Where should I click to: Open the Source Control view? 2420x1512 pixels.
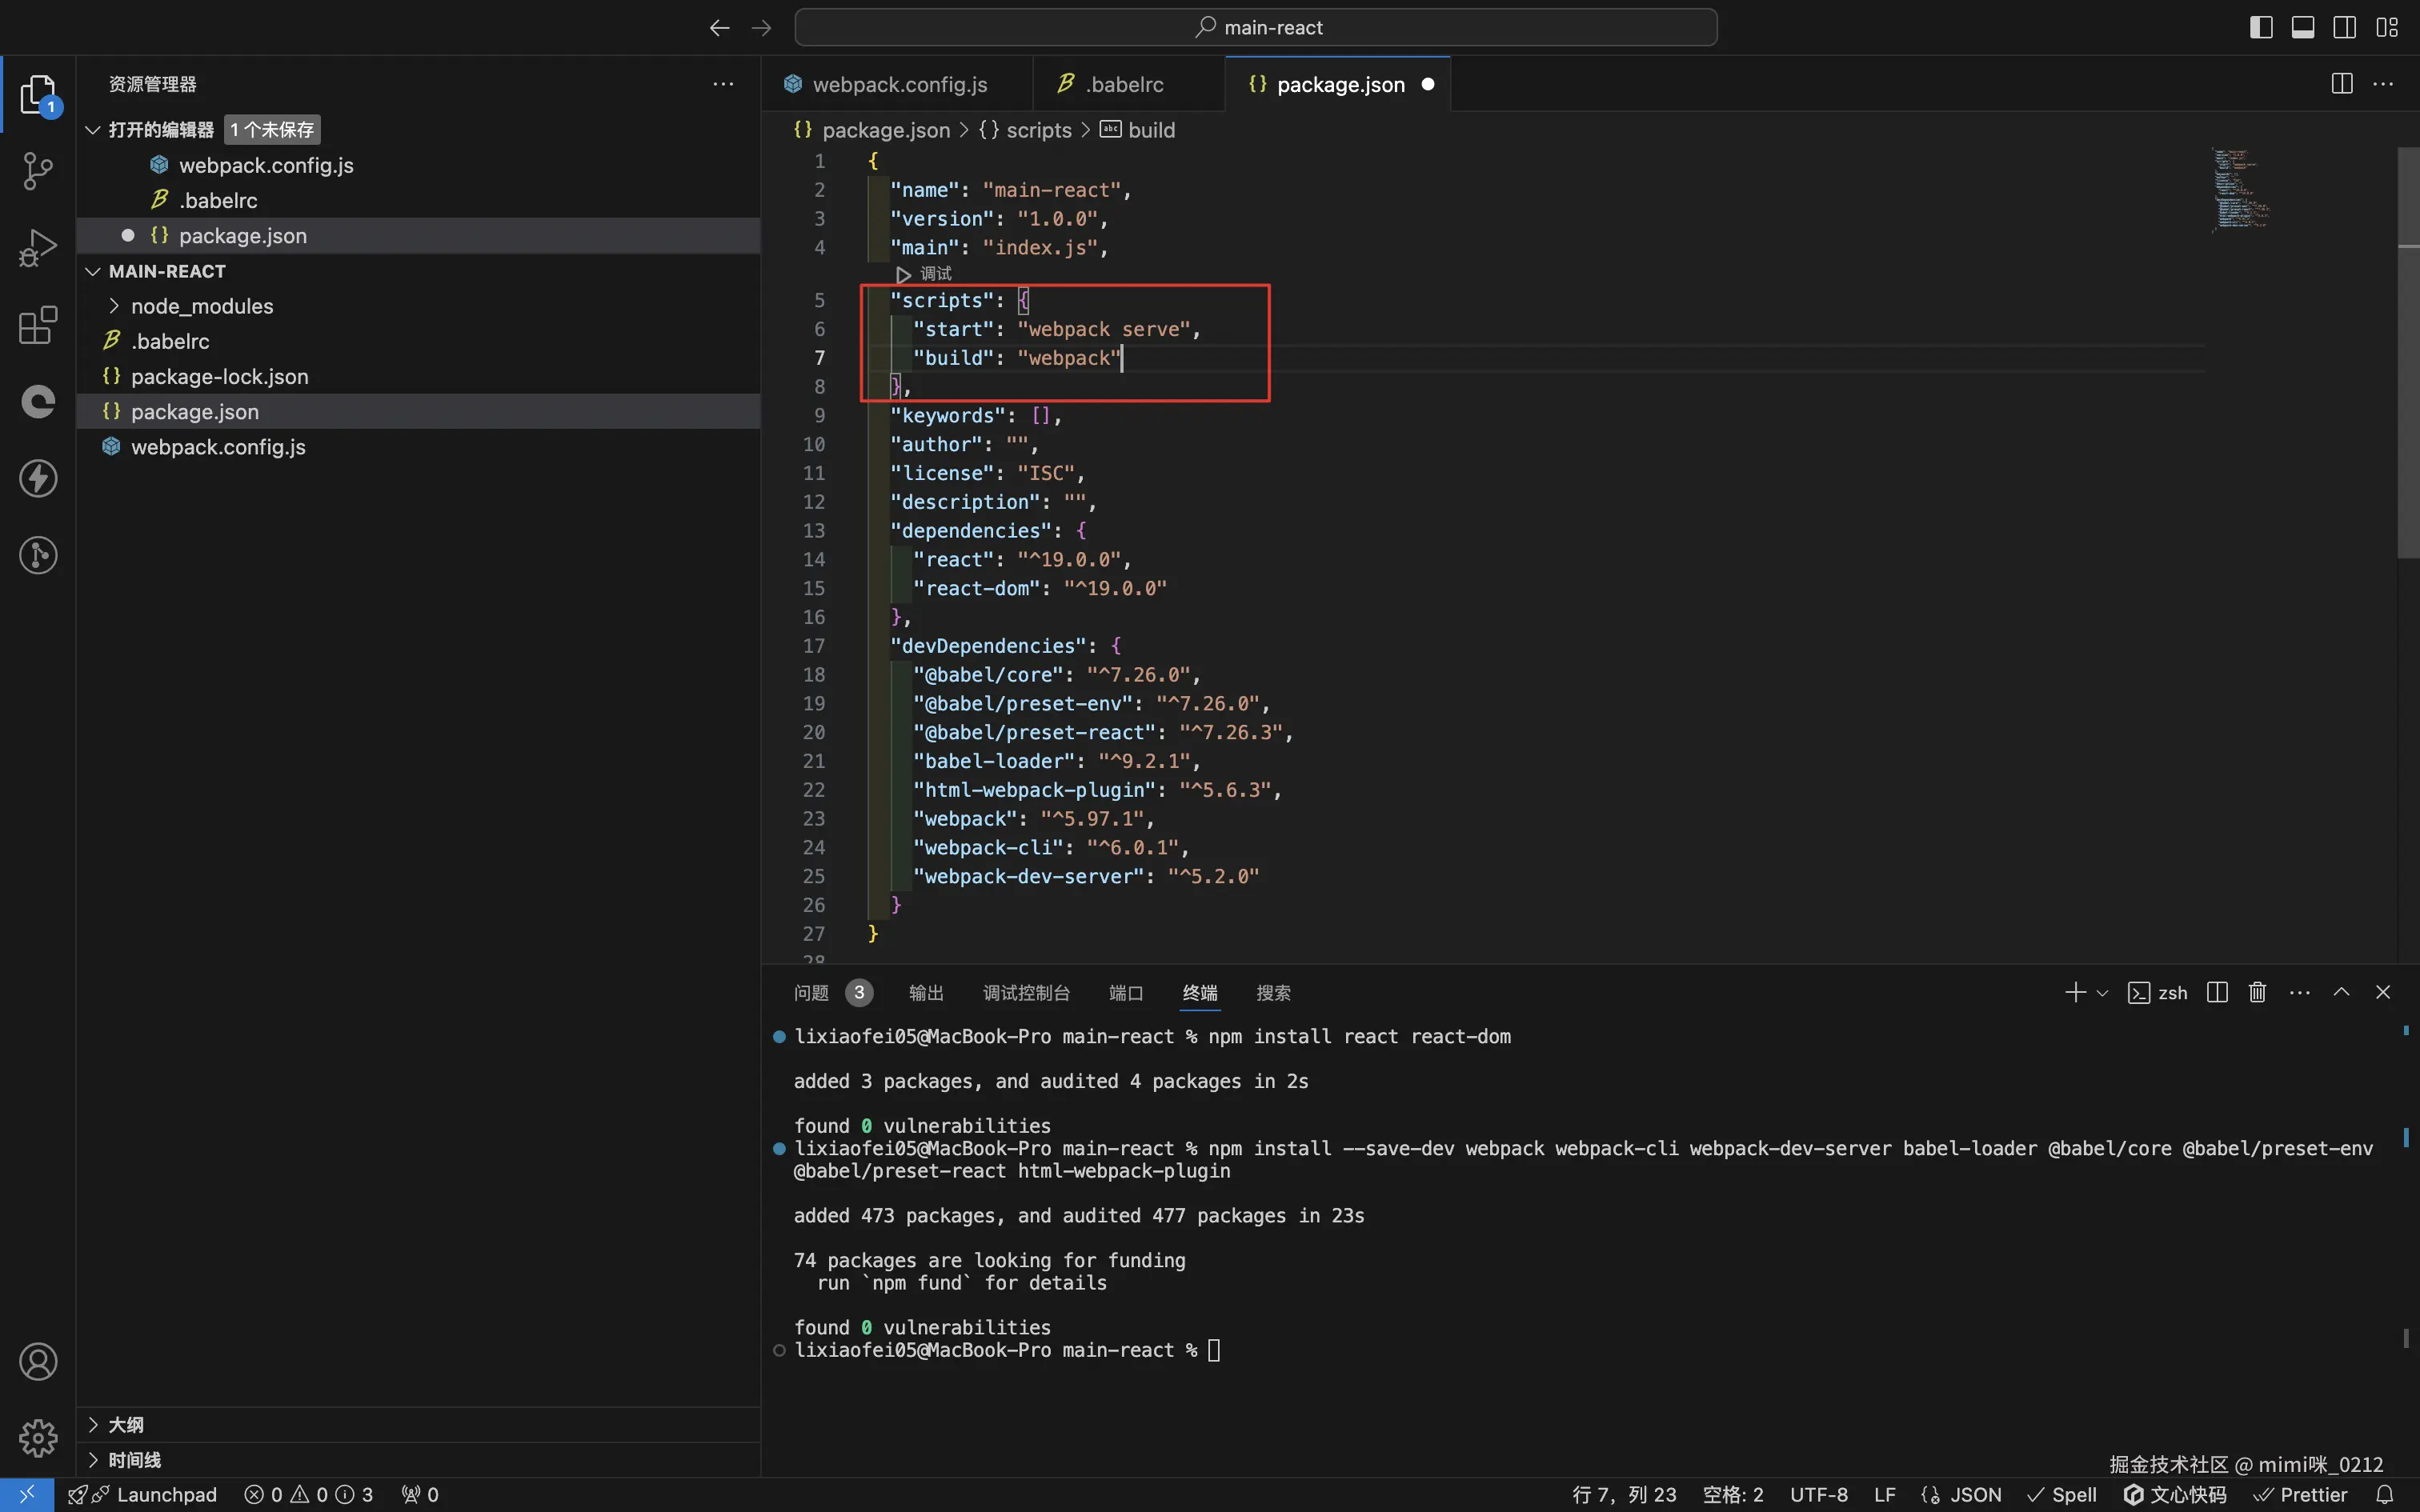(38, 171)
